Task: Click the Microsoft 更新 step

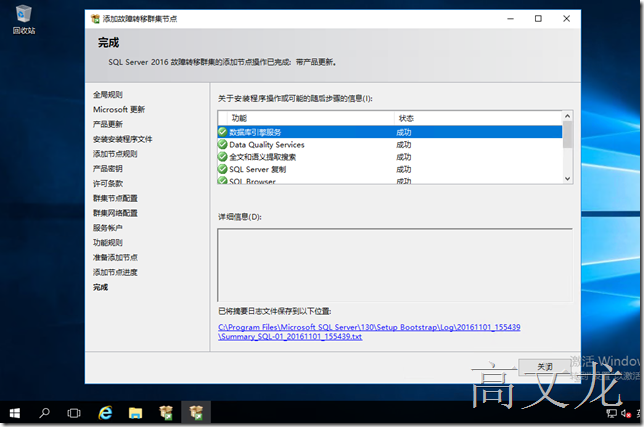Action: 119,109
